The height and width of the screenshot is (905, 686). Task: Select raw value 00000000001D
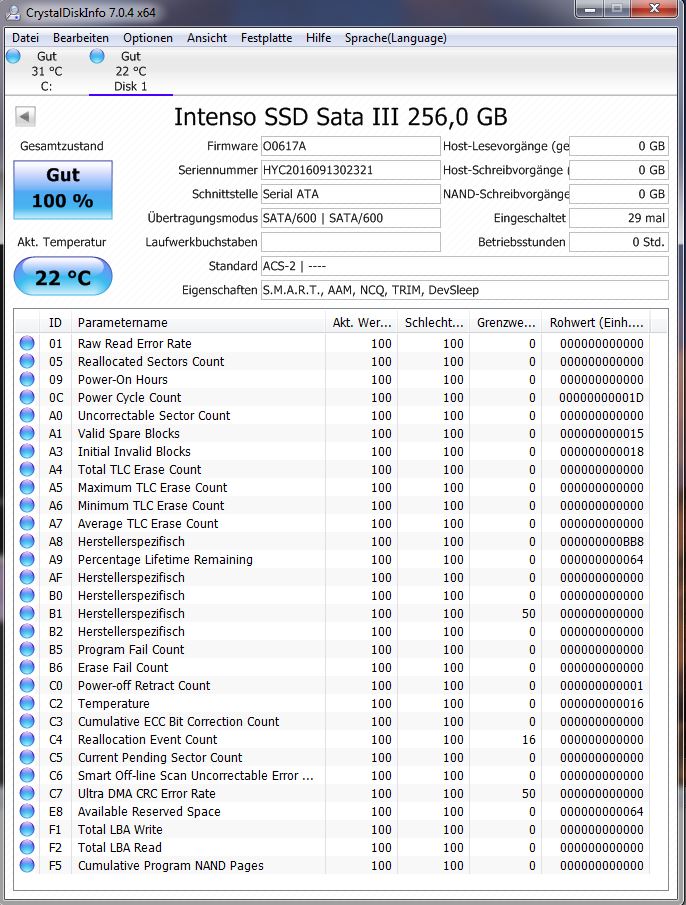[x=602, y=398]
